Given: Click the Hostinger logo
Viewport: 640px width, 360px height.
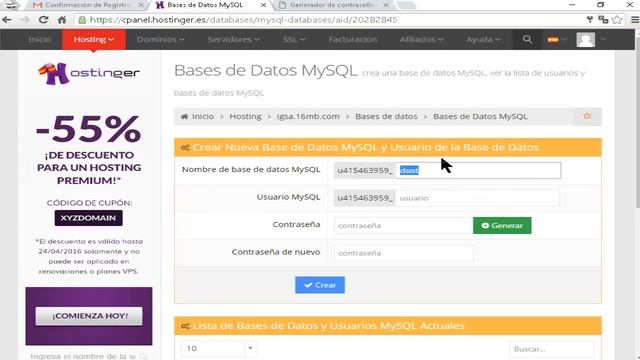Looking at the screenshot, I should tap(89, 73).
